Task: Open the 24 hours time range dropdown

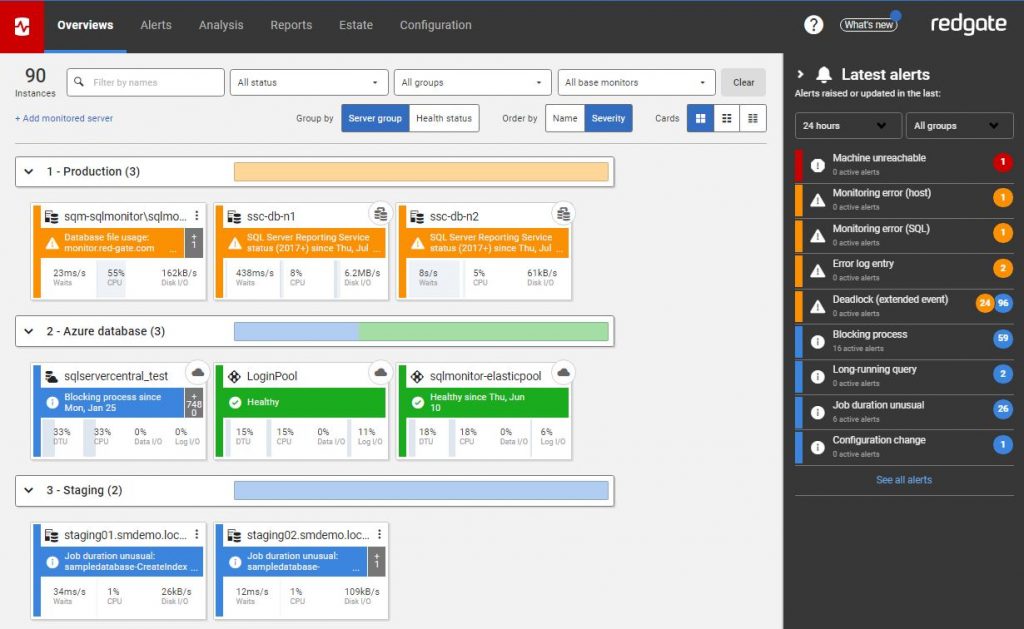Action: pyautogui.click(x=846, y=125)
